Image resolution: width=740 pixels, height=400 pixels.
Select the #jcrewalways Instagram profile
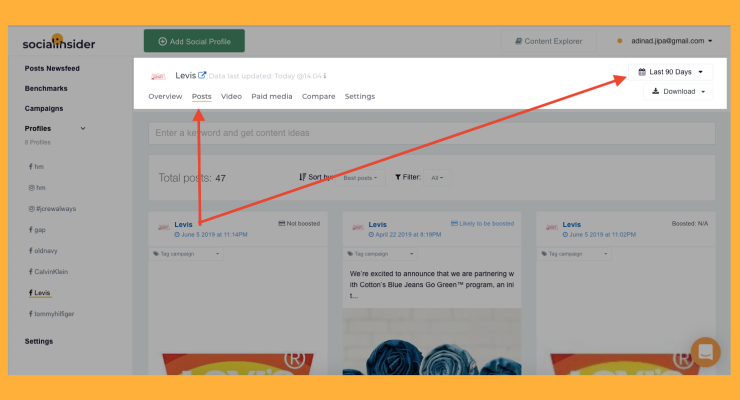coord(52,208)
